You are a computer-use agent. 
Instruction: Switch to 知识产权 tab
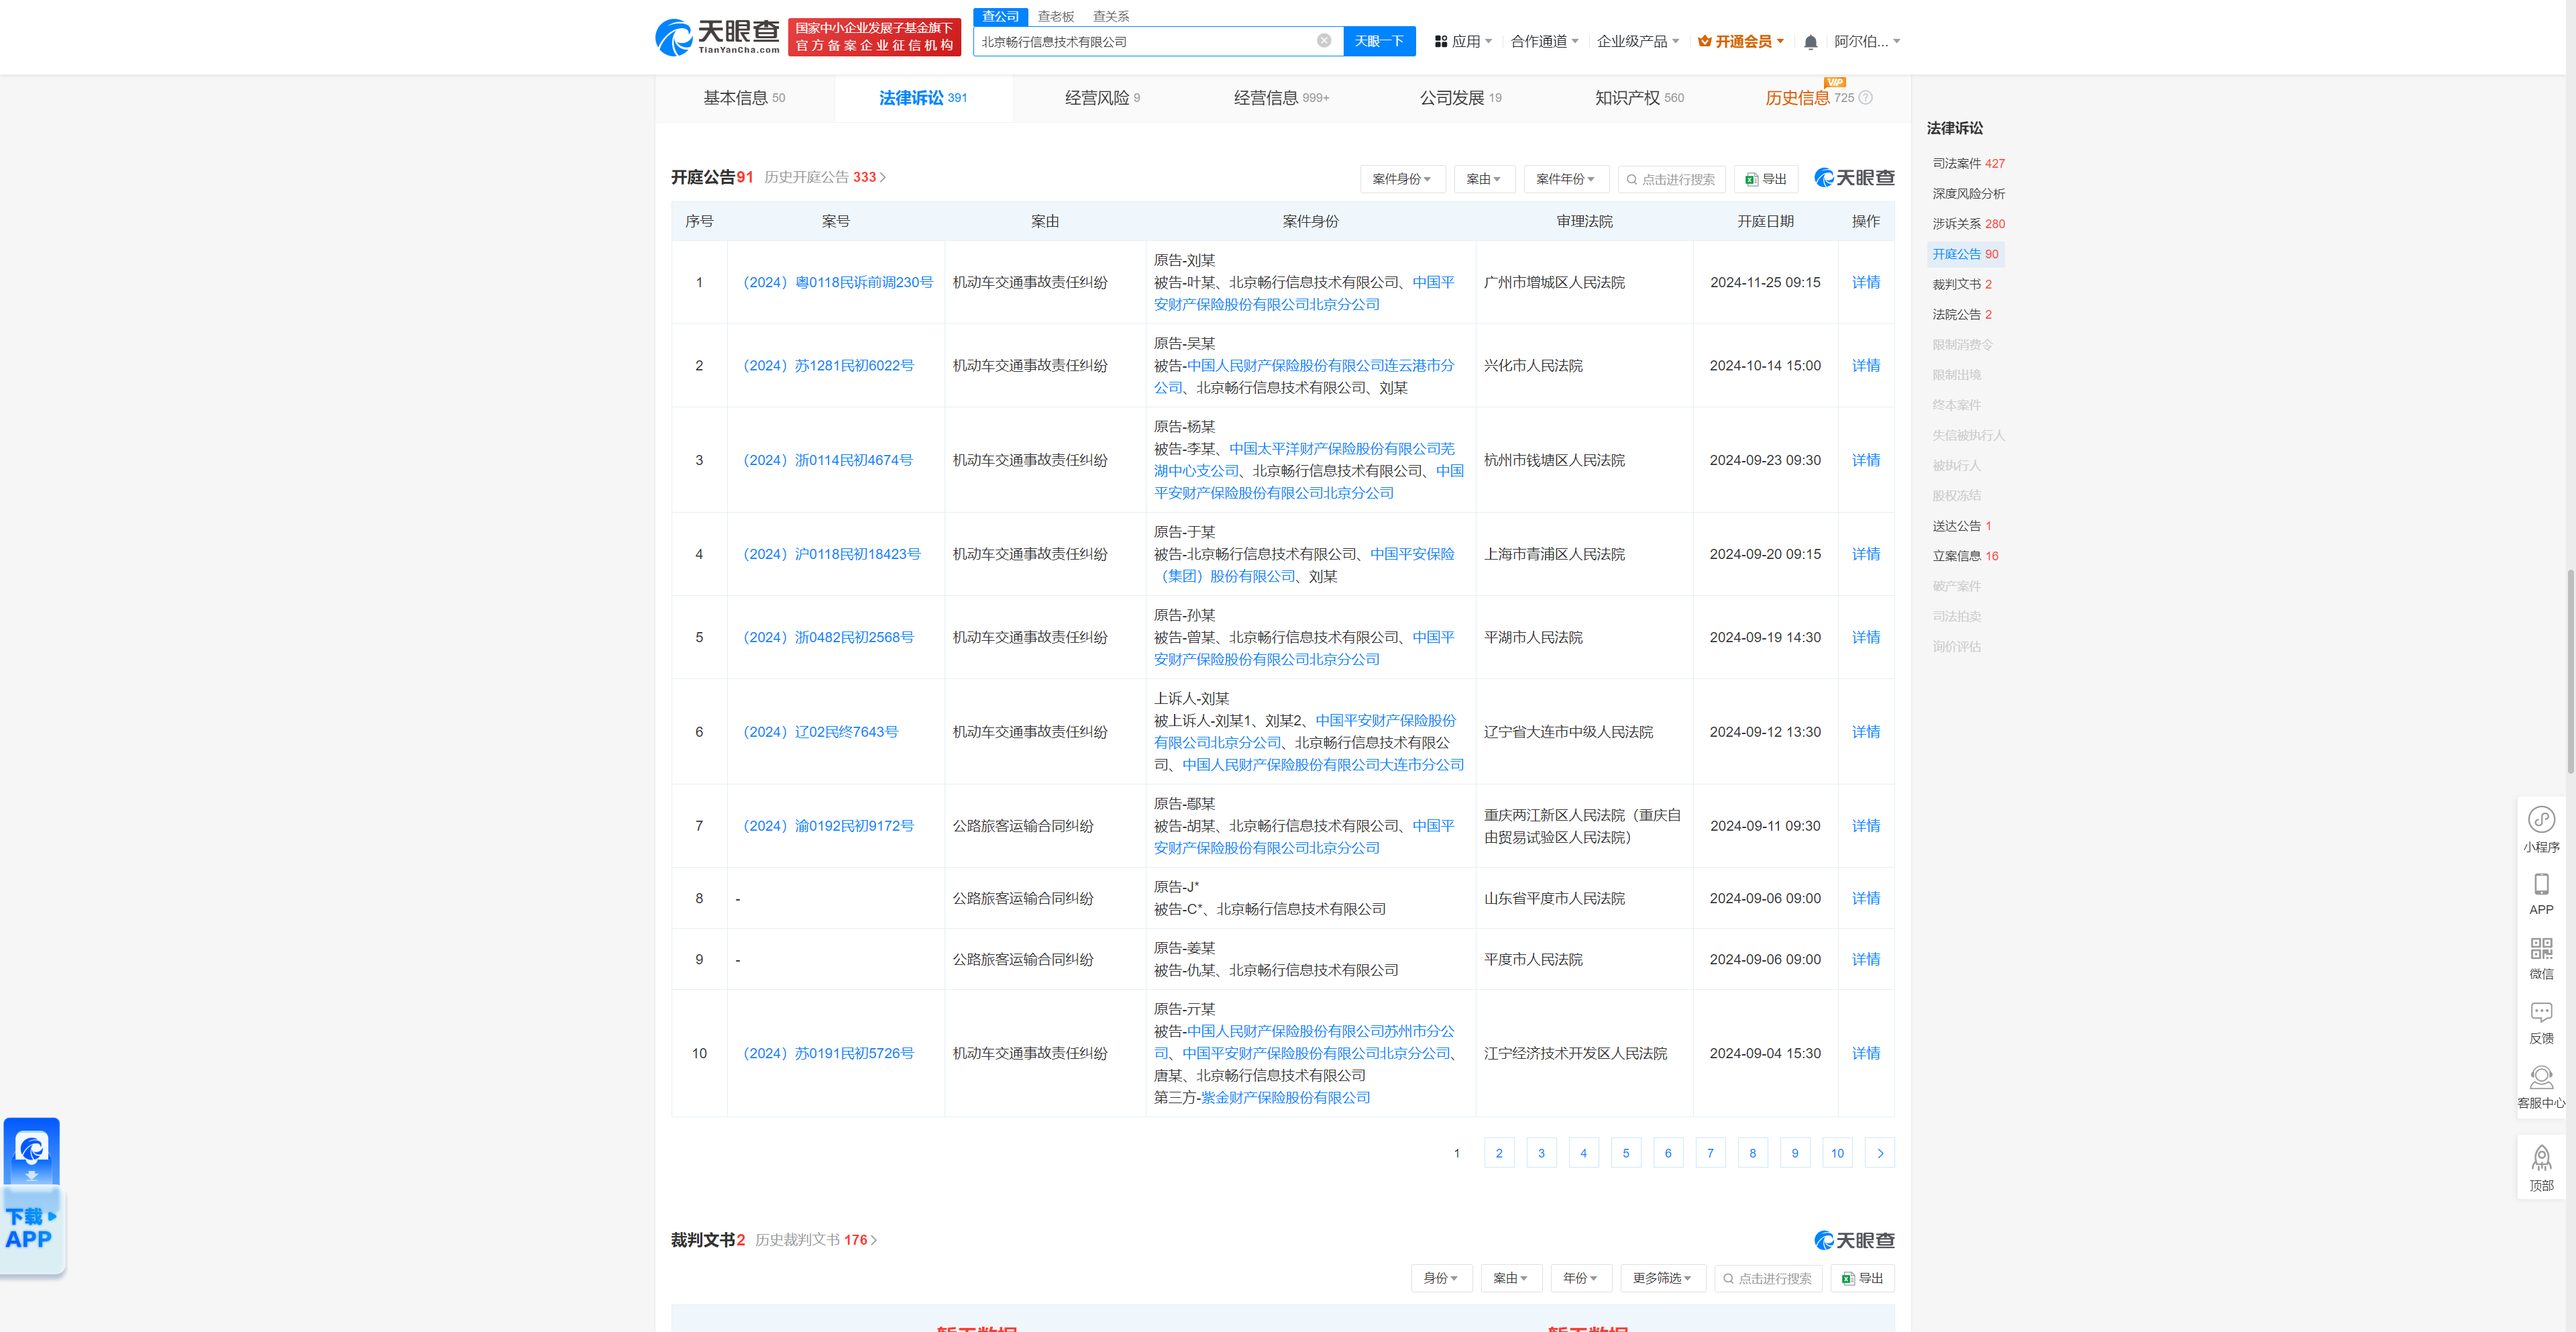(1639, 98)
